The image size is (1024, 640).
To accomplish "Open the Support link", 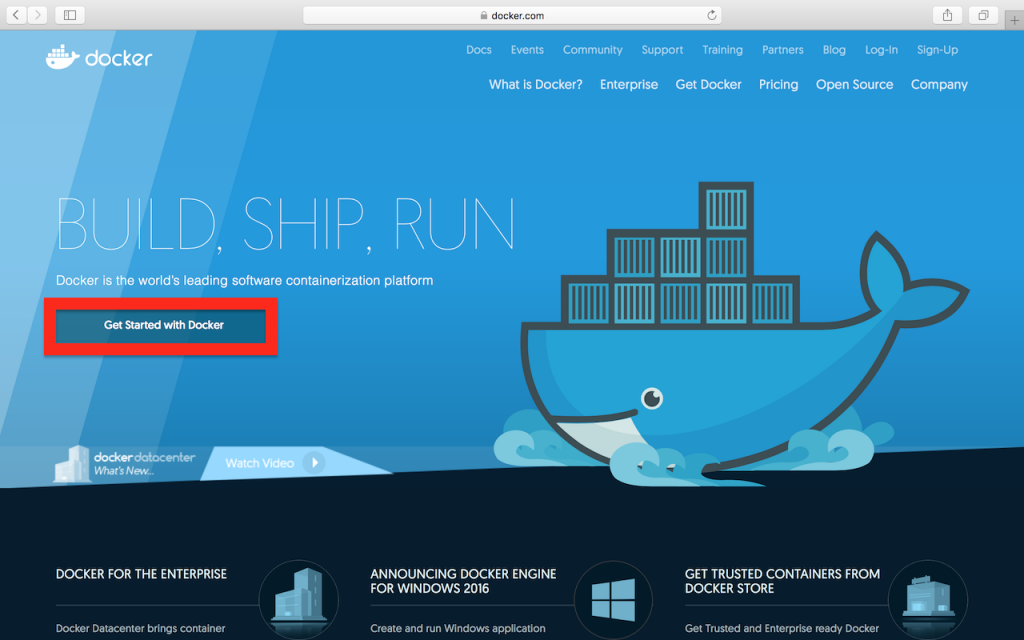I will tap(662, 50).
